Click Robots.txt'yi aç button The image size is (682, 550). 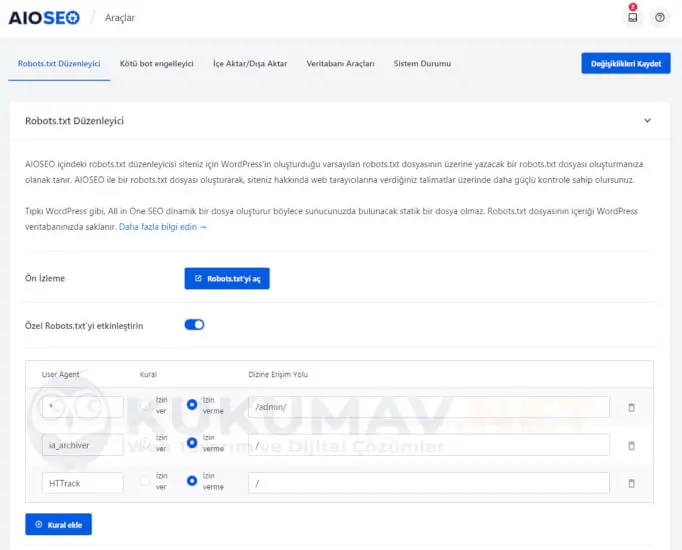[x=227, y=278]
